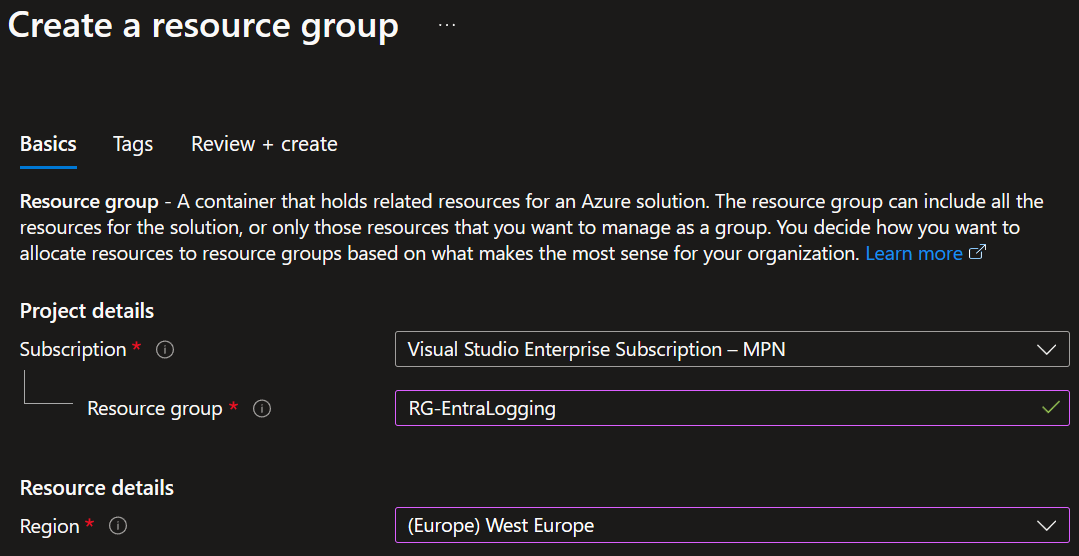Image resolution: width=1079 pixels, height=556 pixels.
Task: Click the green checkmark in Resource group field
Action: point(1049,408)
